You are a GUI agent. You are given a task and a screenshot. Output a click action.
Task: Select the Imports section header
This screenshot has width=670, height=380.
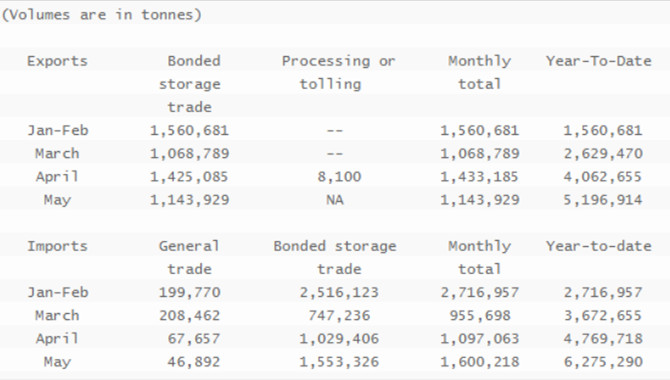click(57, 246)
